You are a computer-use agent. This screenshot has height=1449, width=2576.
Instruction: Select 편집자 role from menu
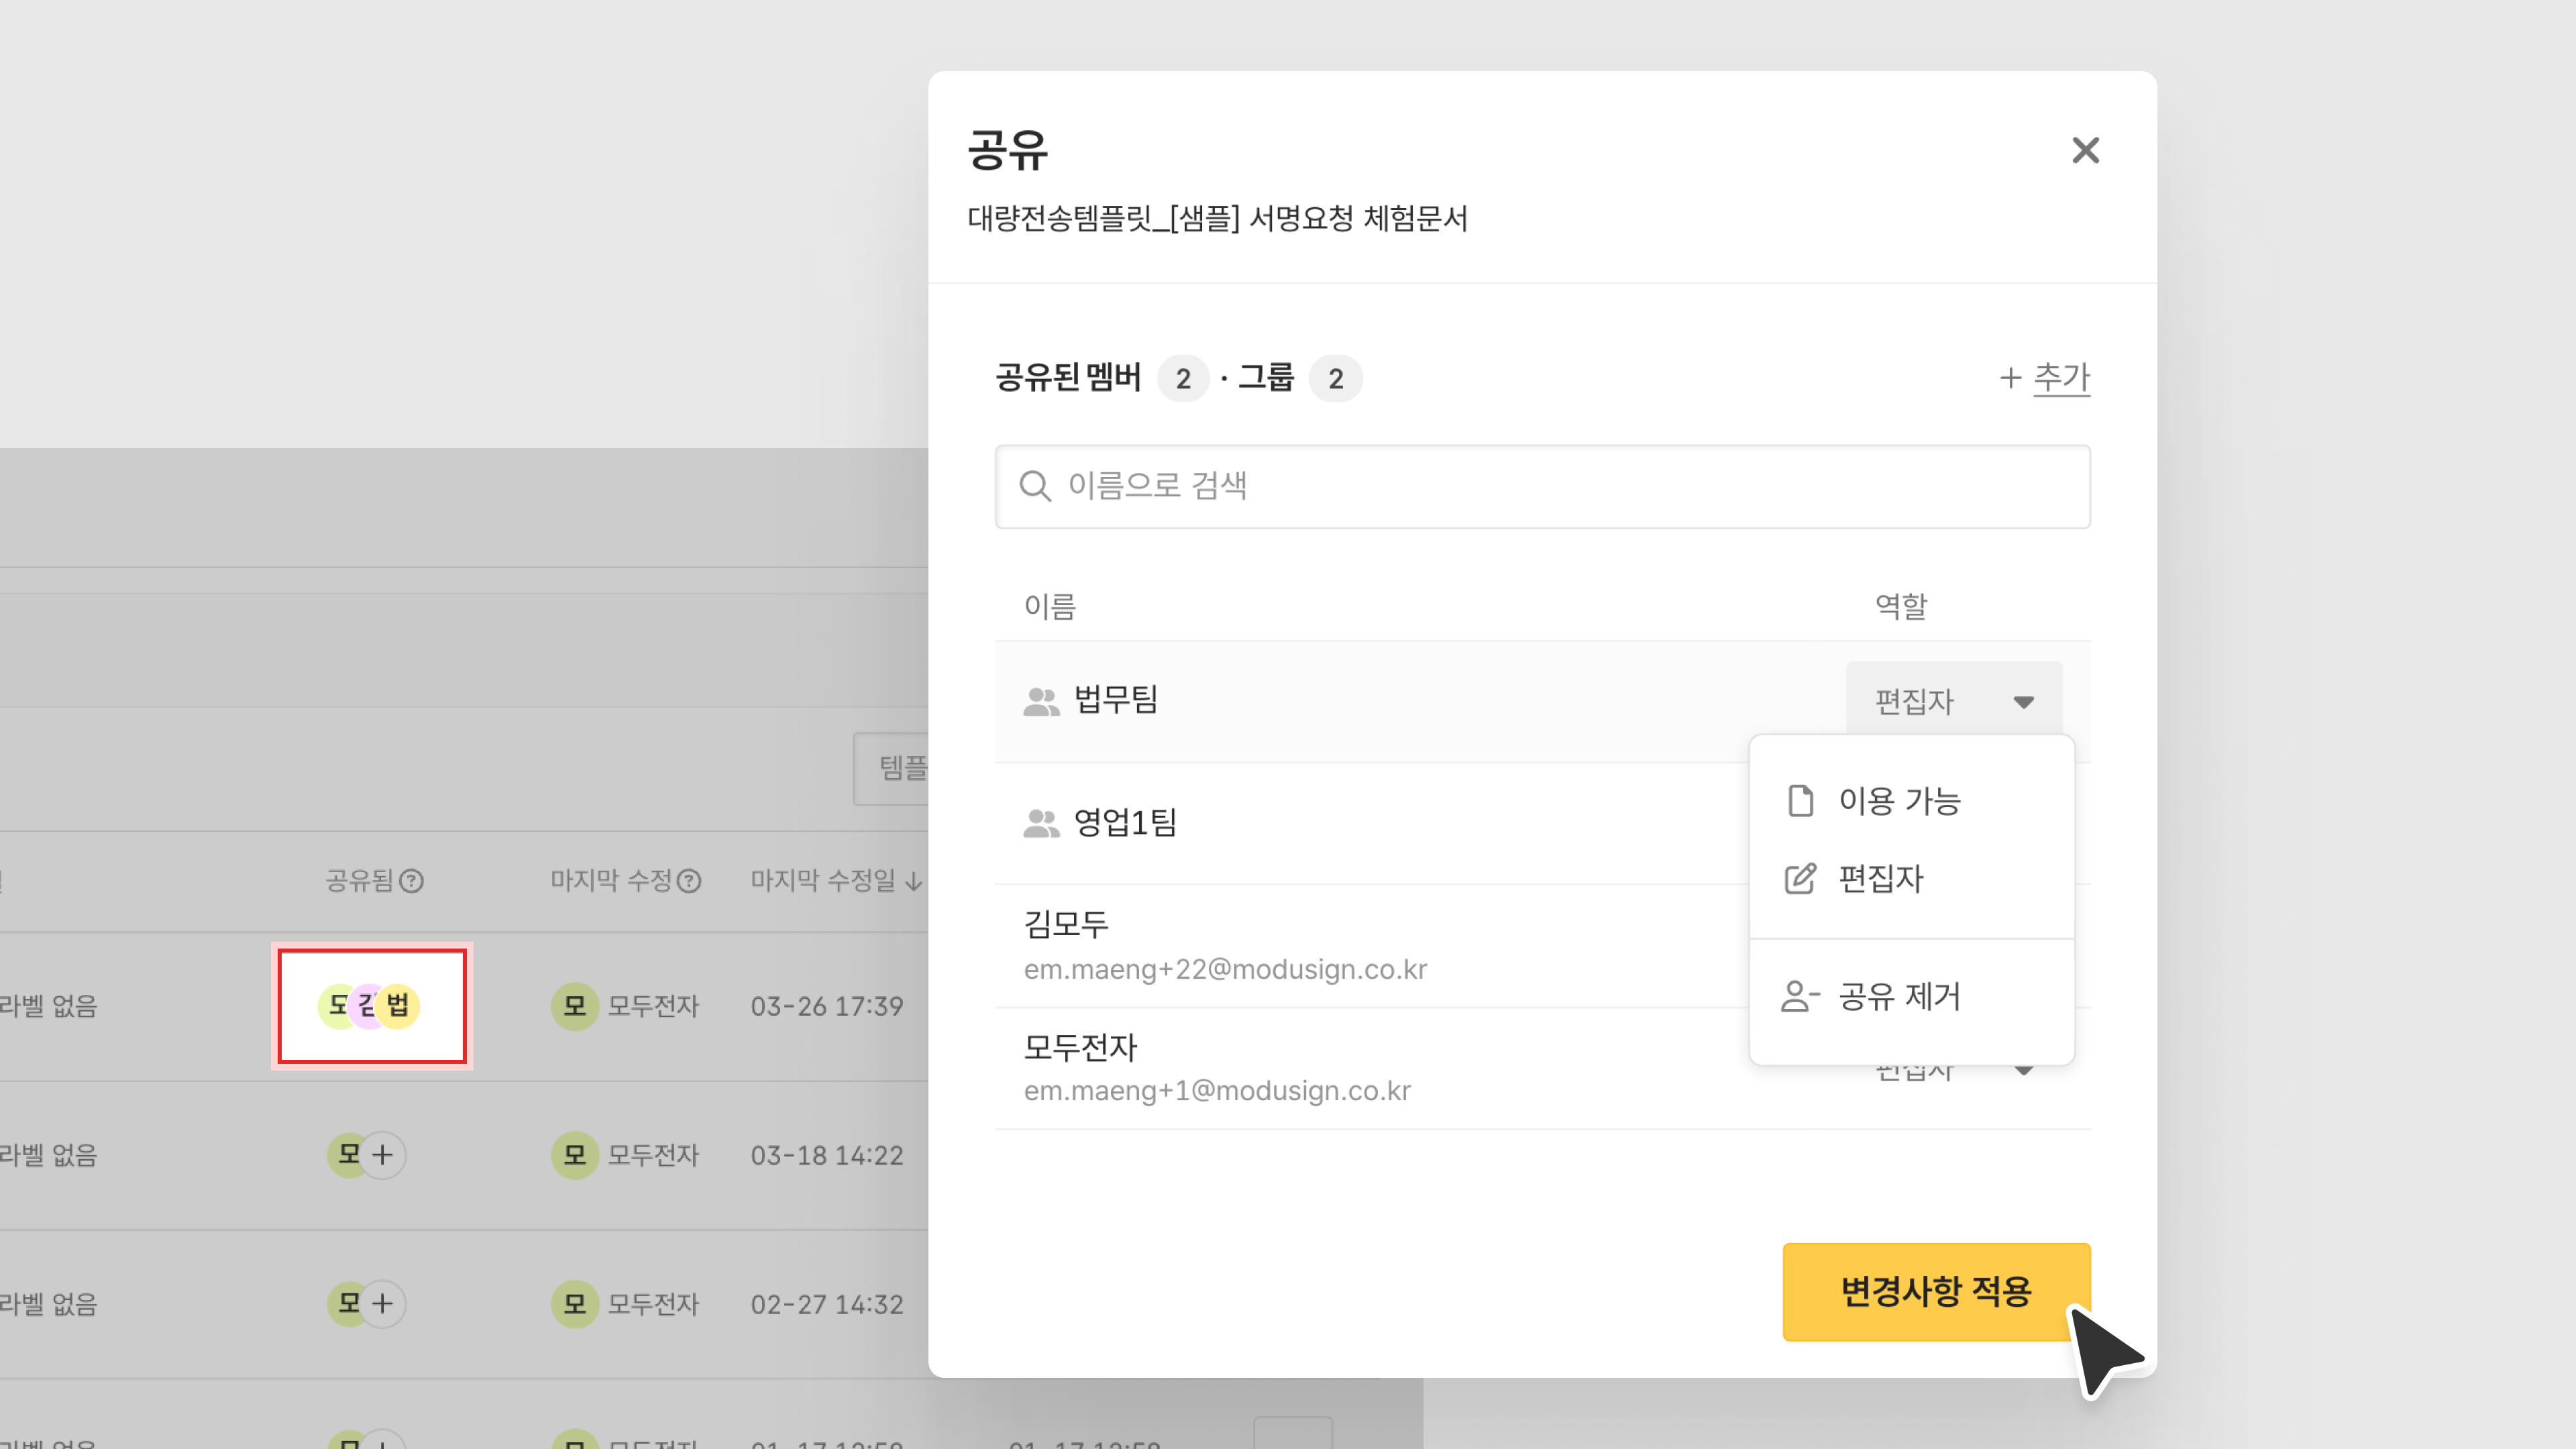1880,879
